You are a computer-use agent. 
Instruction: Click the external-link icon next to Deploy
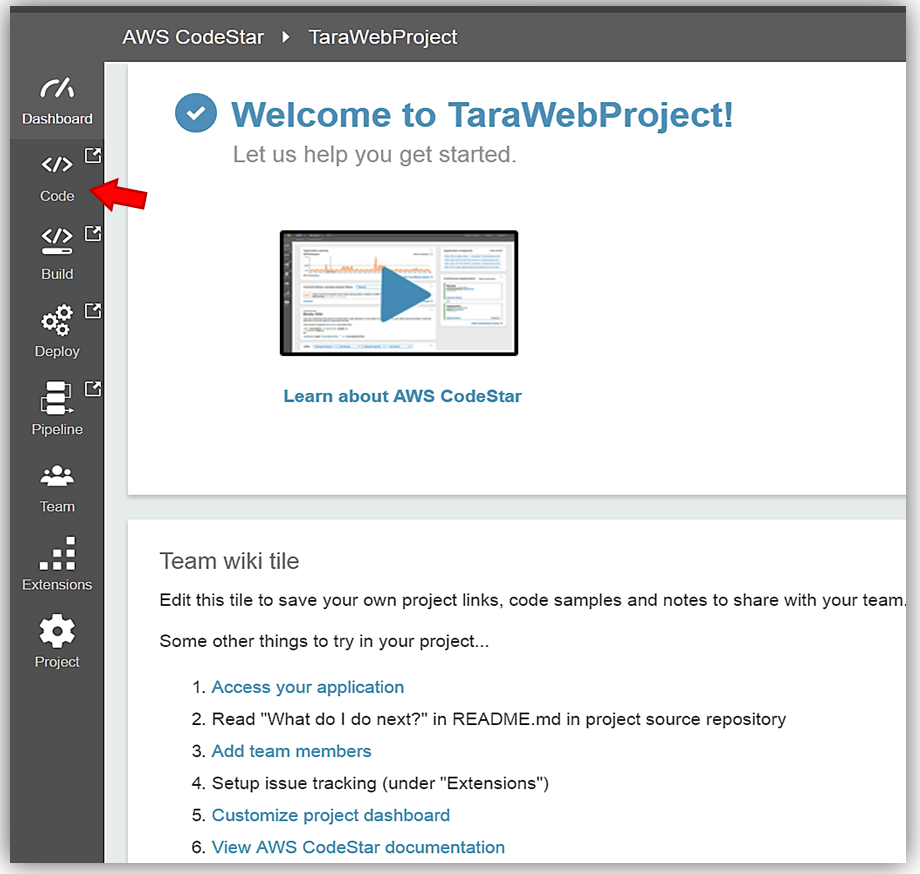92,311
